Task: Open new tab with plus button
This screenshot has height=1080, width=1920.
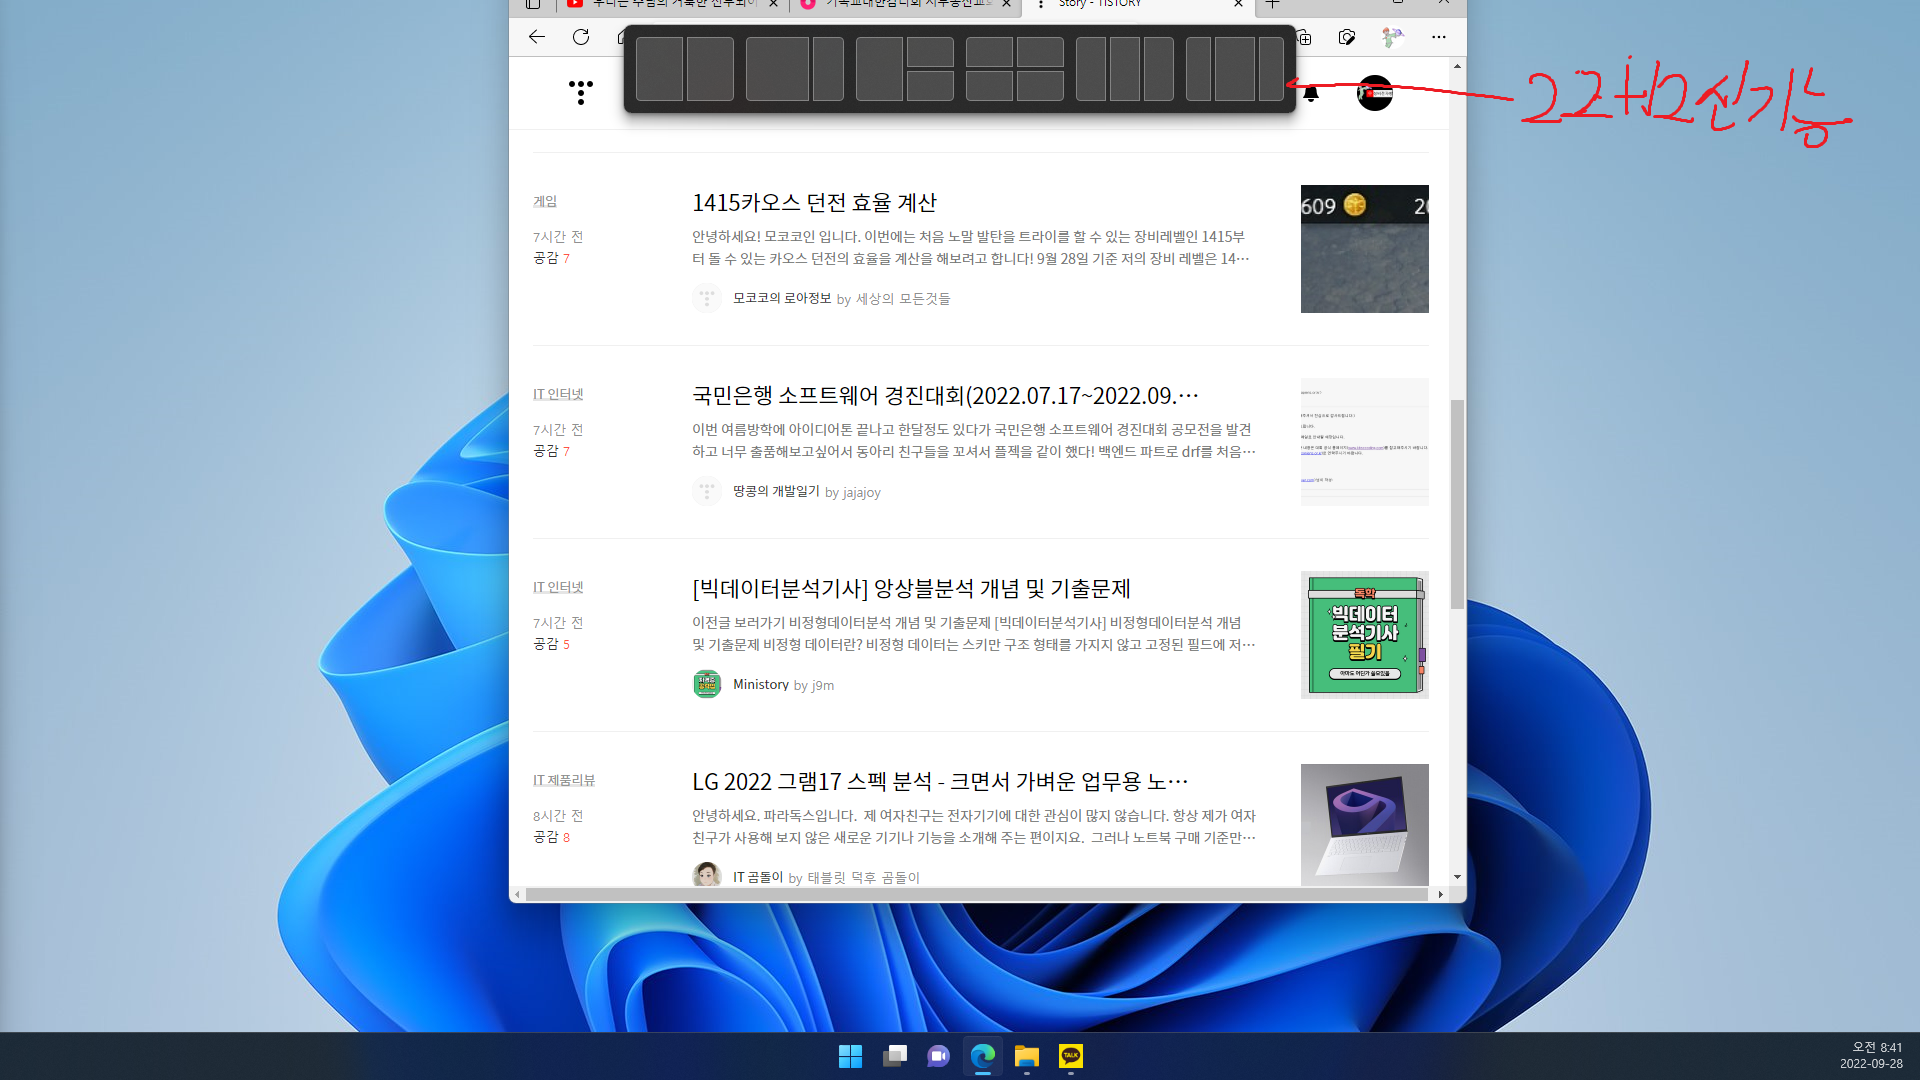Action: pyautogui.click(x=1272, y=4)
